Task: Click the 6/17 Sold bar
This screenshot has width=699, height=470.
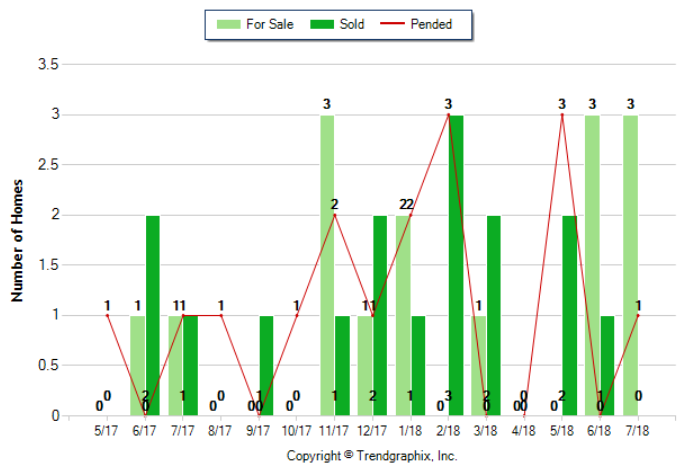Action: click(x=153, y=315)
